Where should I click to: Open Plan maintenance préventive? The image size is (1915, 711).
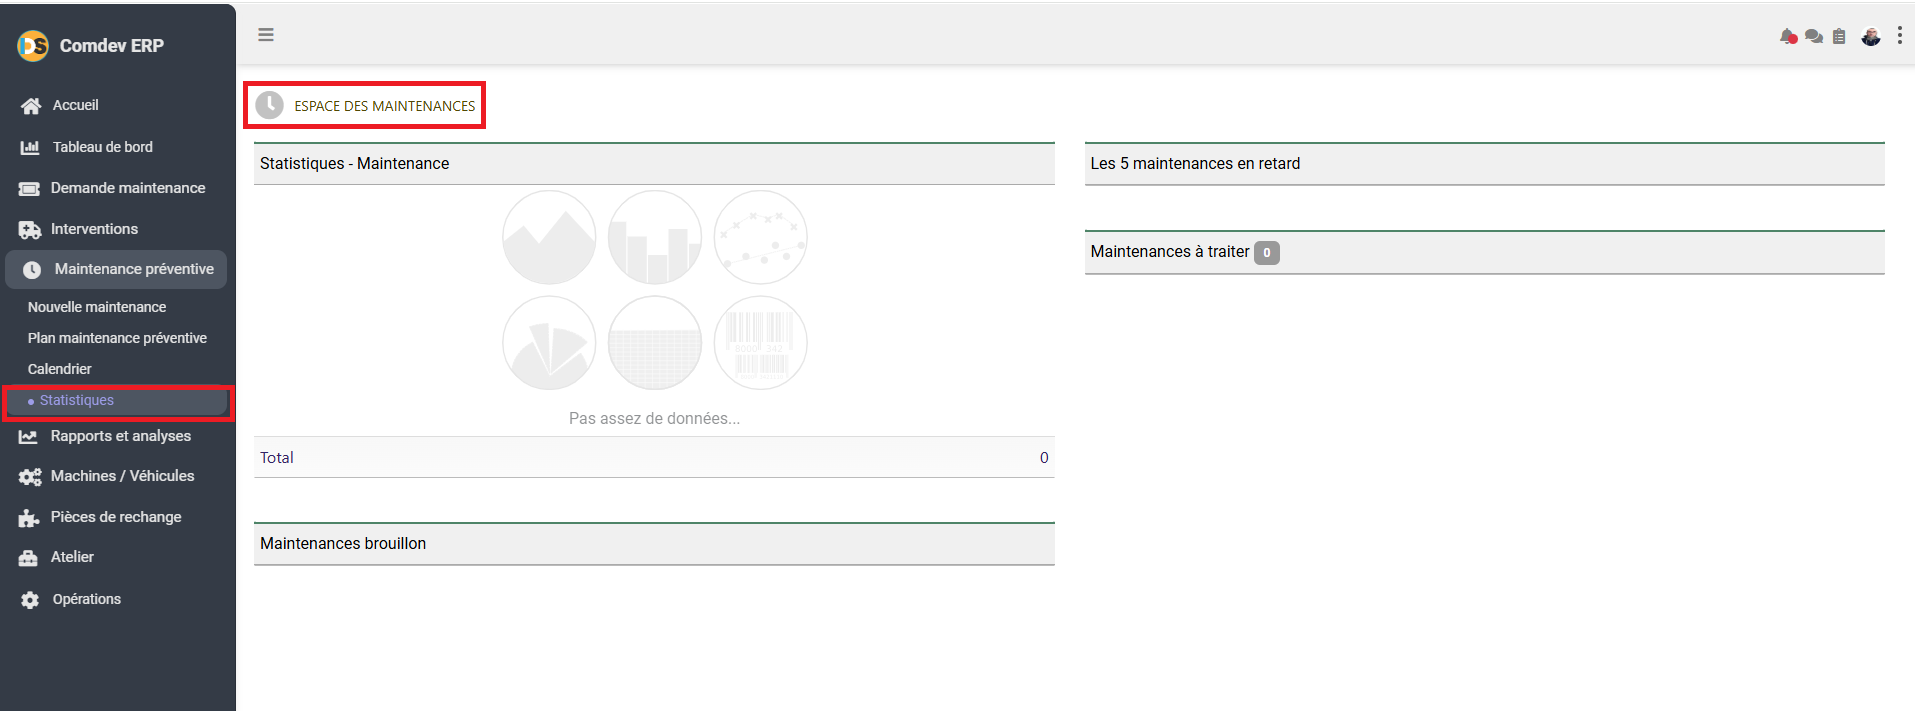[x=117, y=338]
